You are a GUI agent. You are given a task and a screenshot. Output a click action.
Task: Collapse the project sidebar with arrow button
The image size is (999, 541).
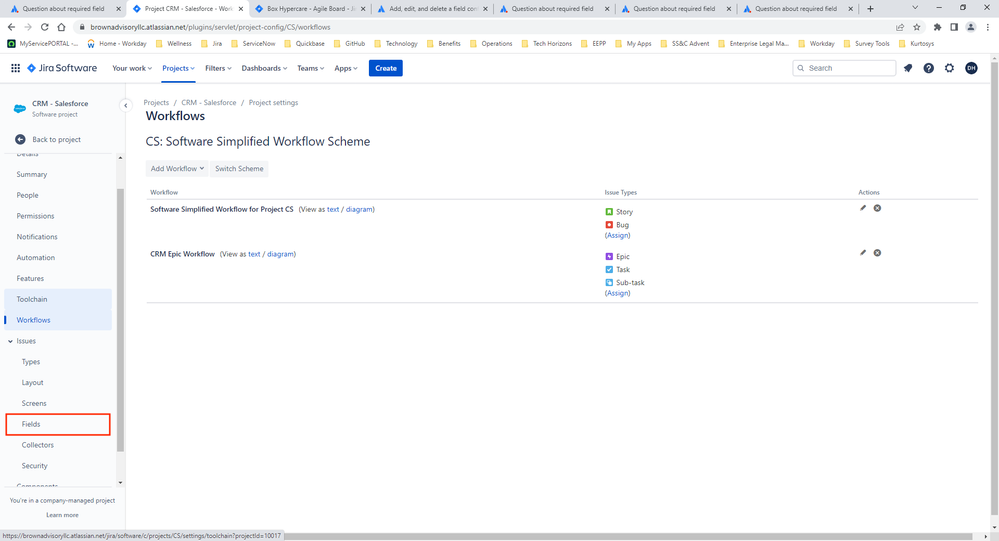pos(126,106)
